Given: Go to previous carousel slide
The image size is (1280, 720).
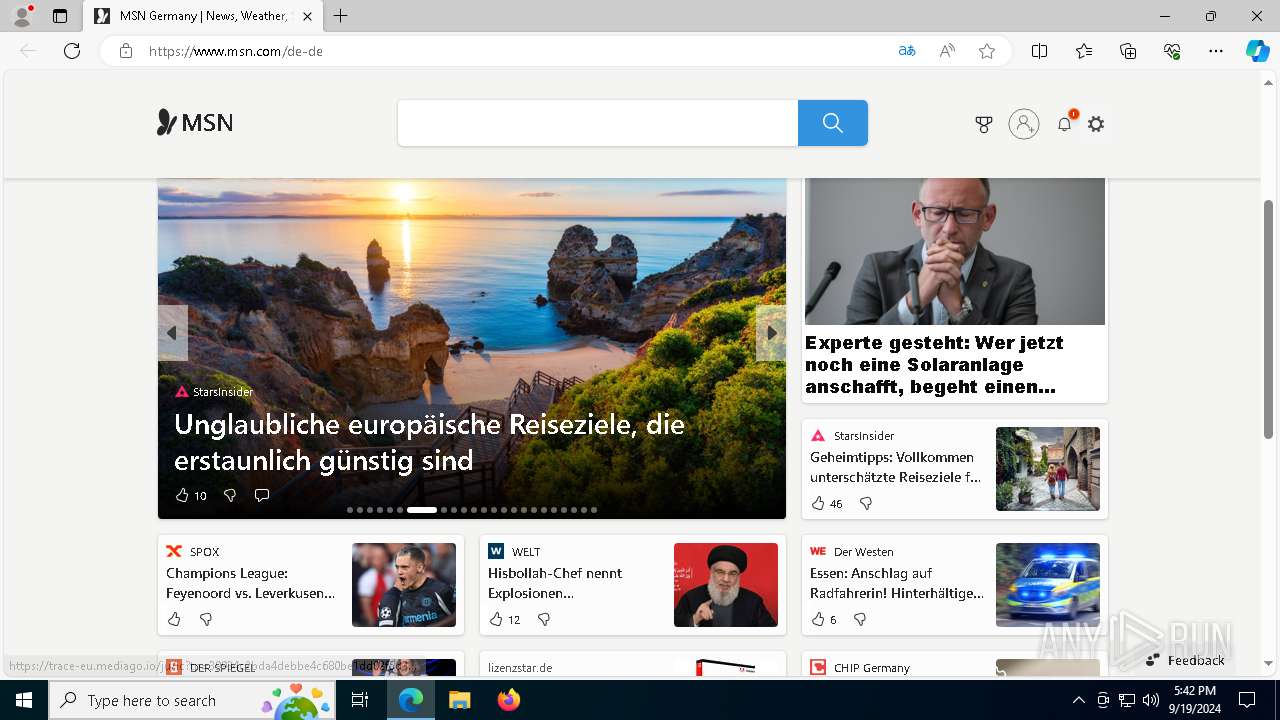Looking at the screenshot, I should [172, 333].
